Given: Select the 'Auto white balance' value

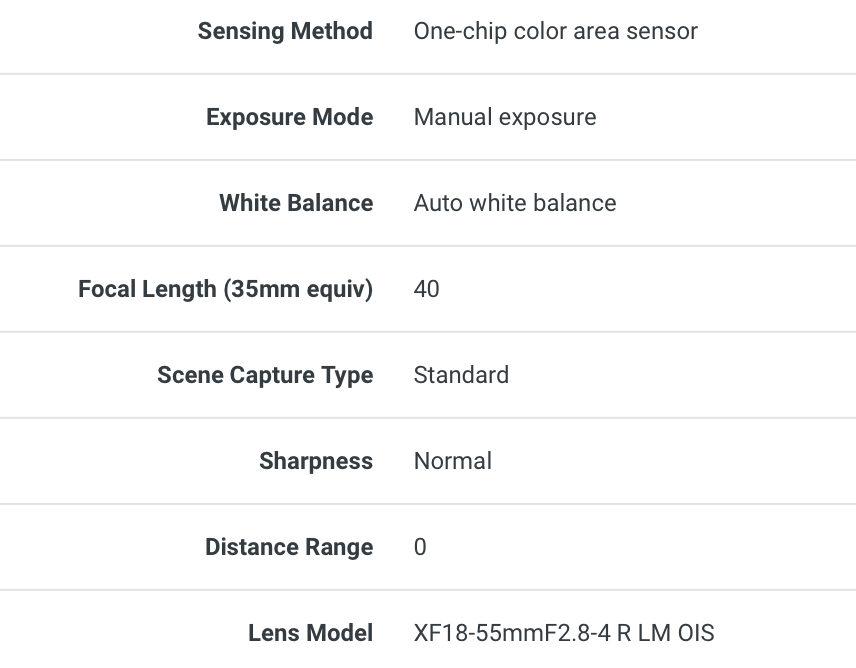Looking at the screenshot, I should click(514, 203).
